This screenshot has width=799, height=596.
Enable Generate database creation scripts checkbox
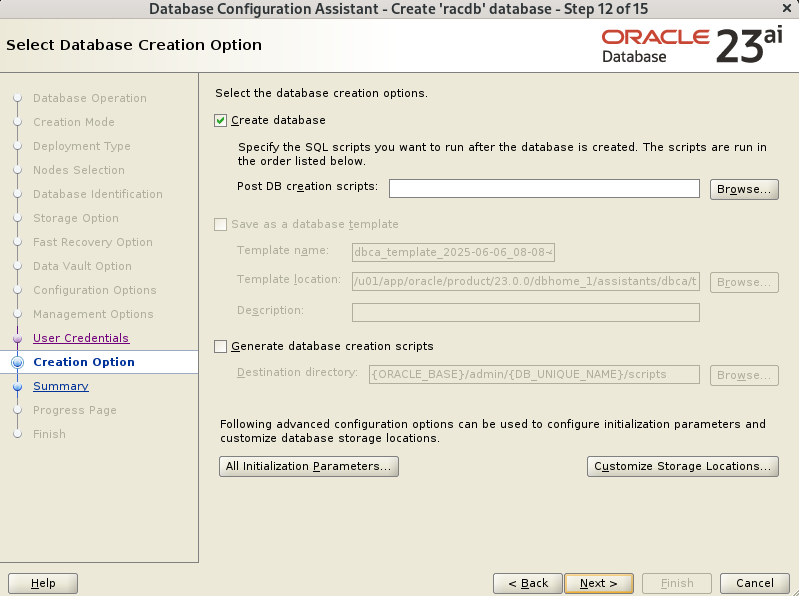(220, 346)
